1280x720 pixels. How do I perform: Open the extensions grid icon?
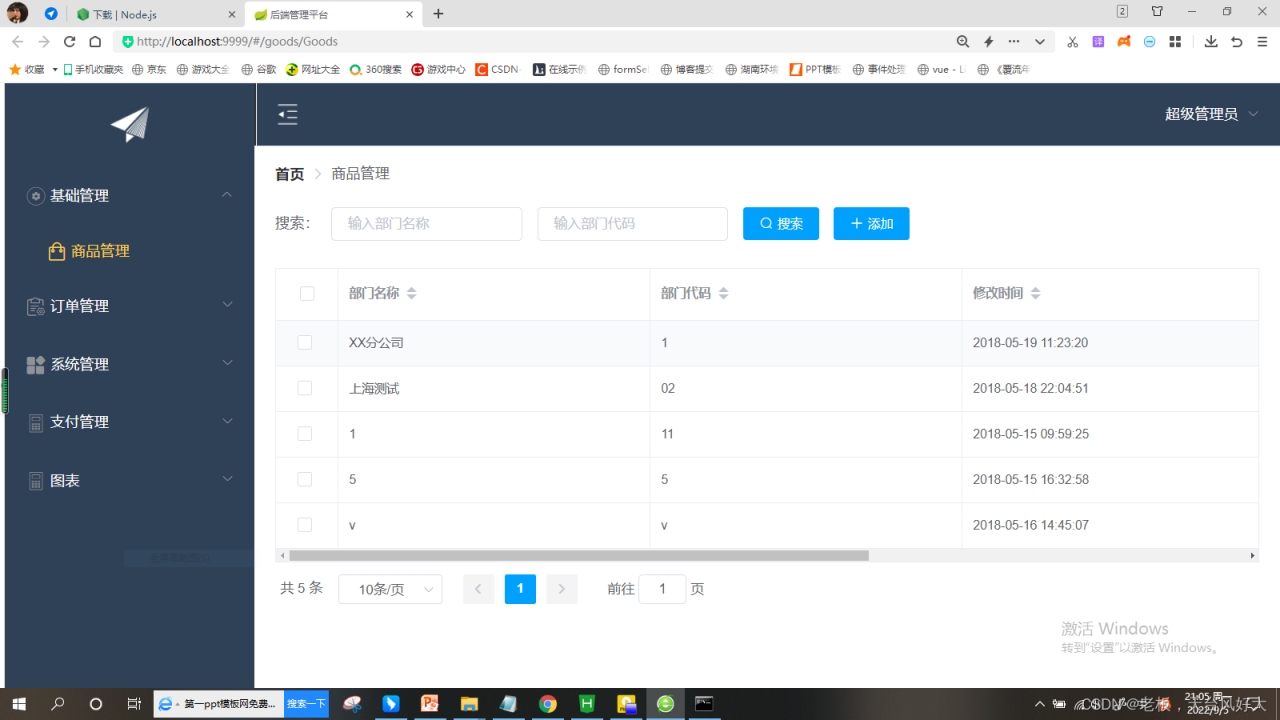point(1175,42)
